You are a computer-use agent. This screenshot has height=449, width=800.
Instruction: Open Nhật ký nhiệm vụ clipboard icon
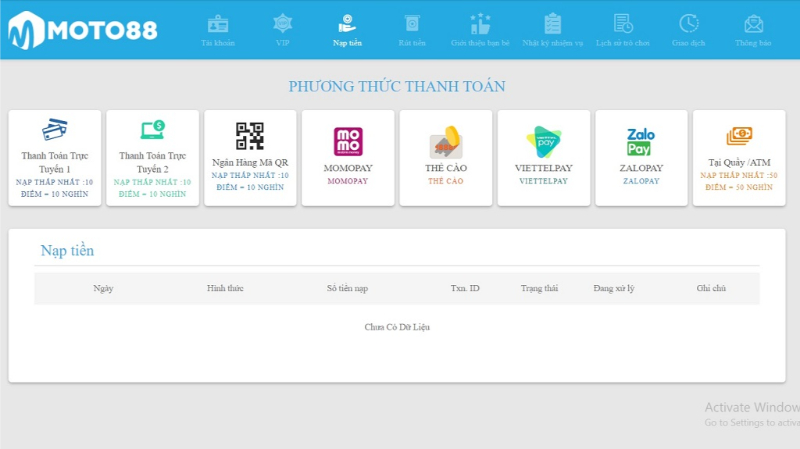(552, 24)
